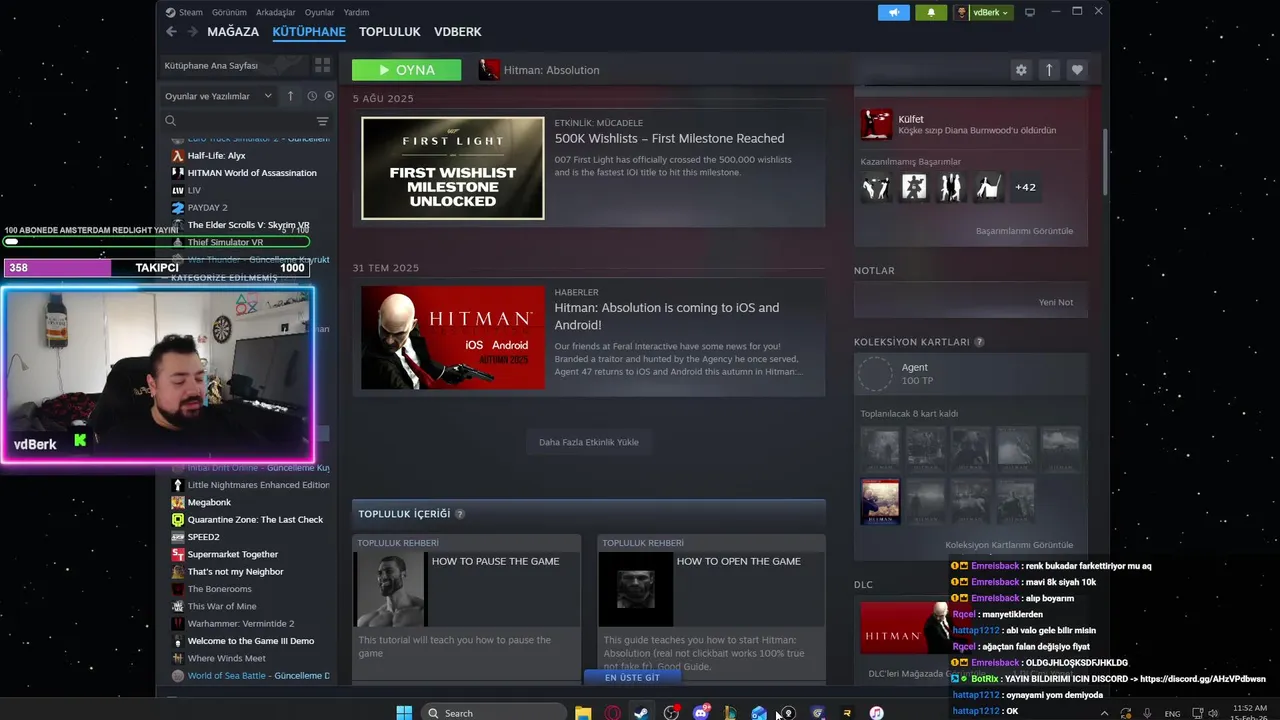The image size is (1280, 720).
Task: Toggle show ready-to-play games icon
Action: [329, 96]
